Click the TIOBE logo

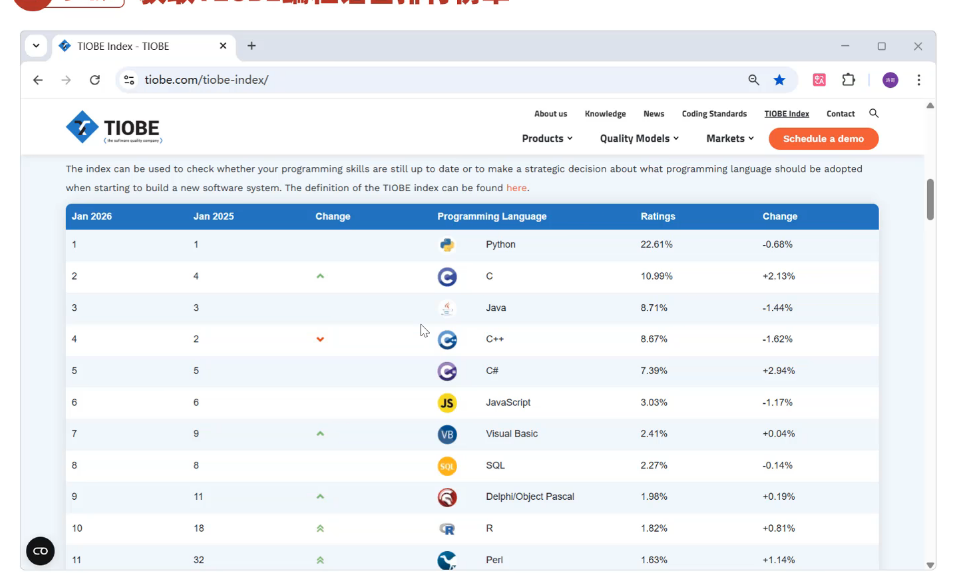114,127
